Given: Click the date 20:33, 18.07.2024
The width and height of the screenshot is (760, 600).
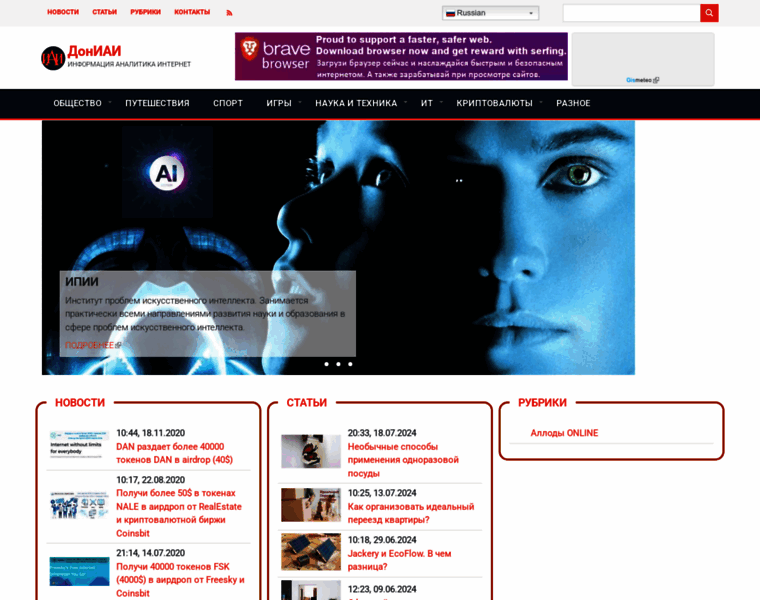Looking at the screenshot, I should pos(382,433).
